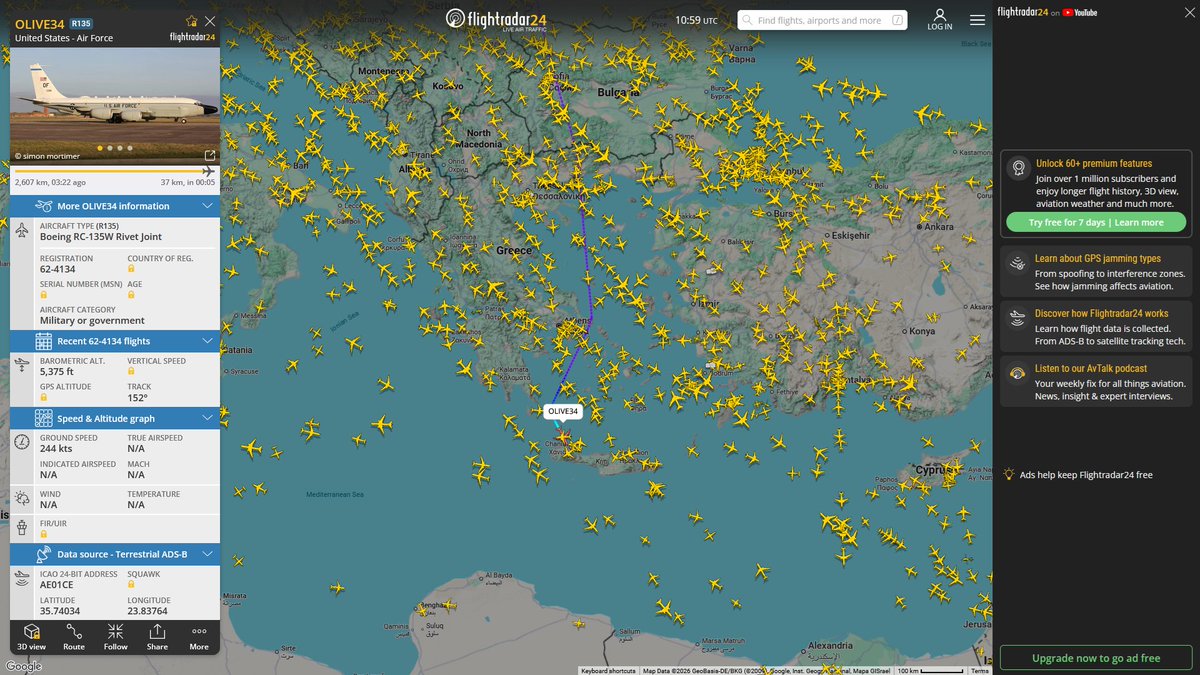Follow the aircraft with the Follow icon

pyautogui.click(x=116, y=636)
